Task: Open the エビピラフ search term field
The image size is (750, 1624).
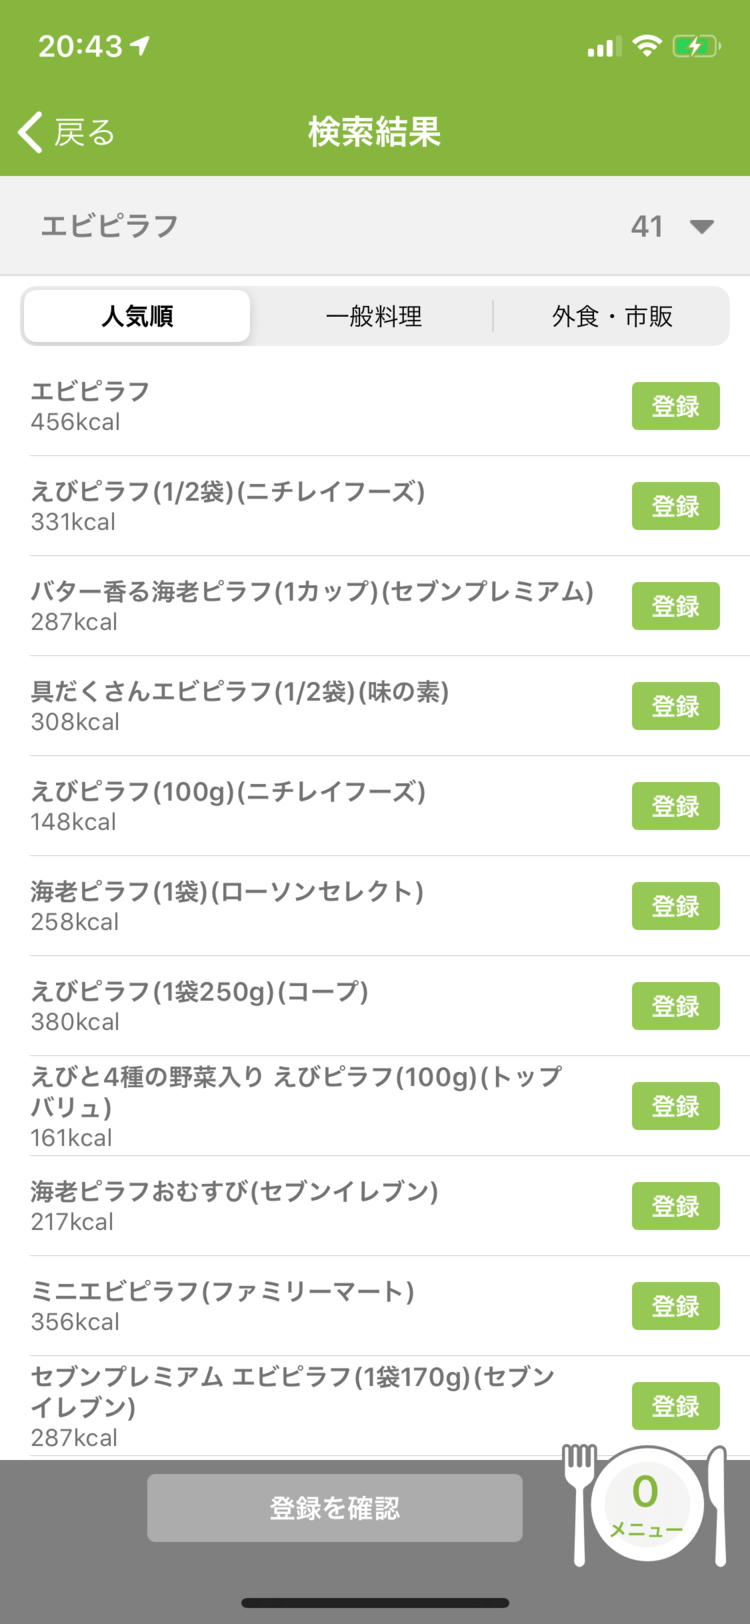Action: 375,226
